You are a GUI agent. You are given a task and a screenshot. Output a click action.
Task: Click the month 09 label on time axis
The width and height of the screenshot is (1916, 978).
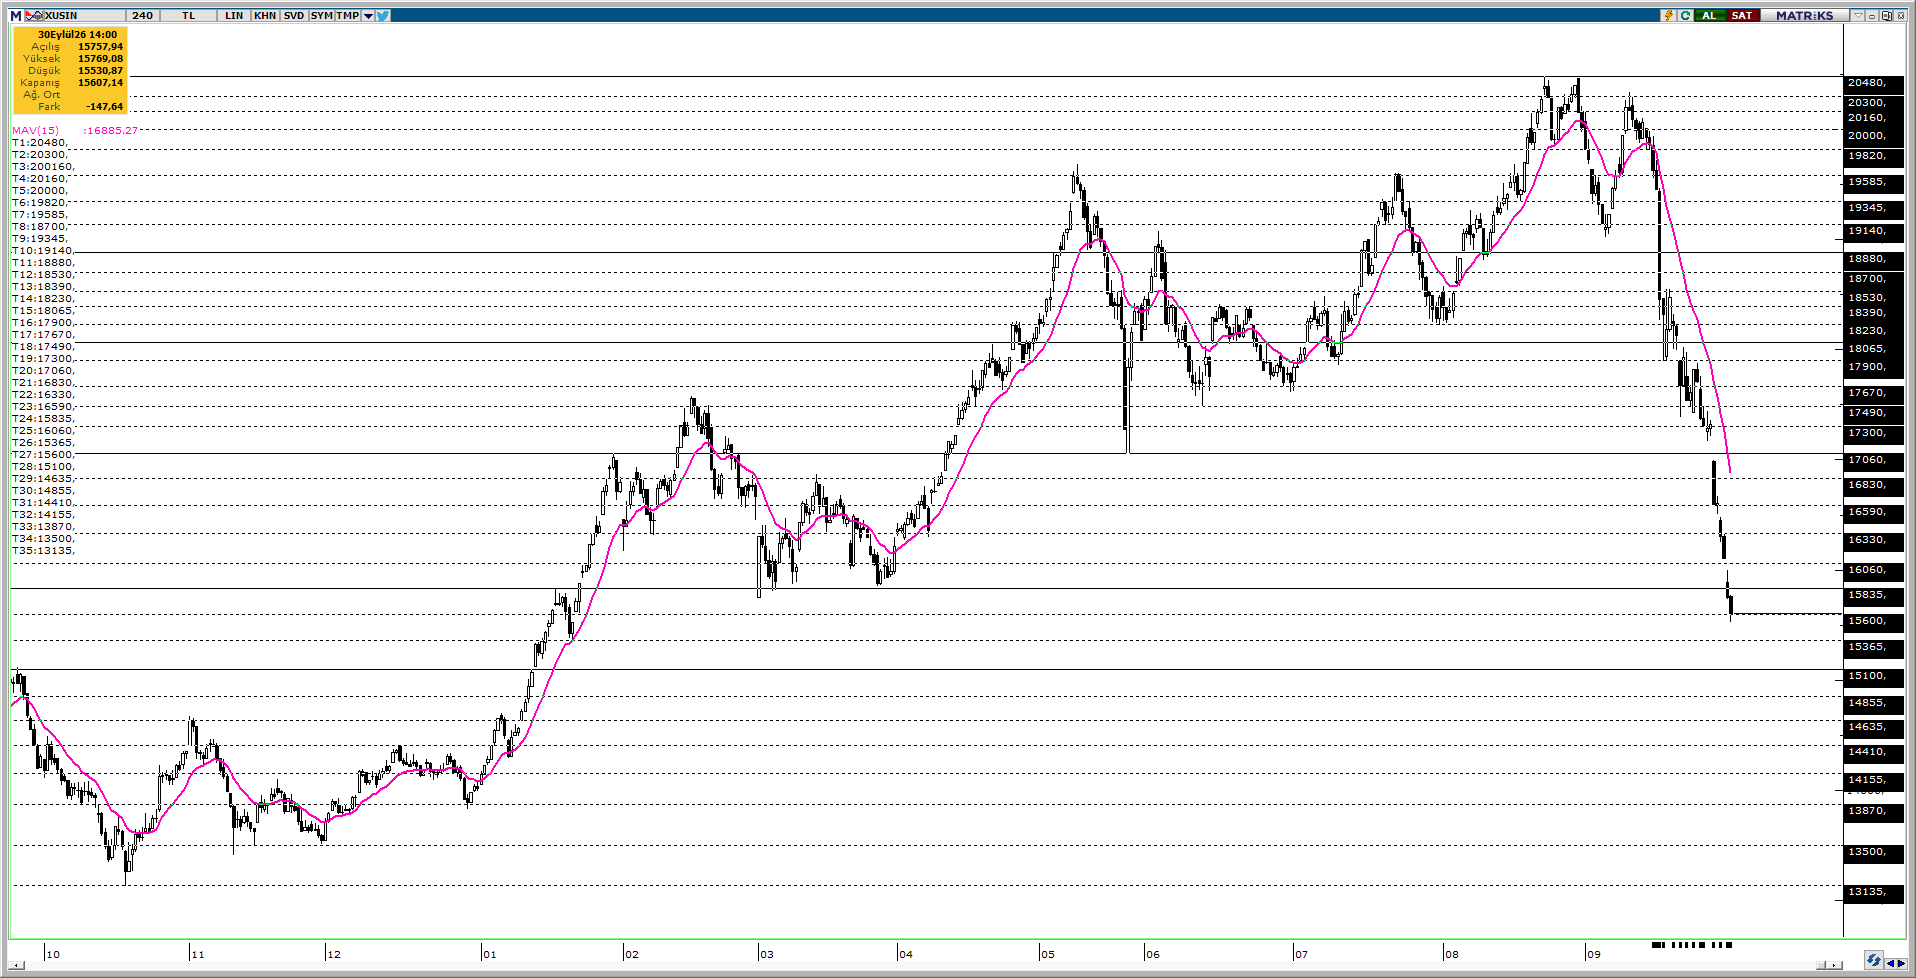[x=1593, y=954]
